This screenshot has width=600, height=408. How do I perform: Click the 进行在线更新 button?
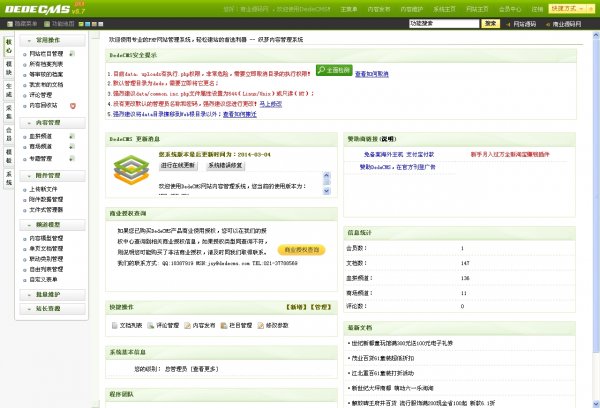(178, 166)
